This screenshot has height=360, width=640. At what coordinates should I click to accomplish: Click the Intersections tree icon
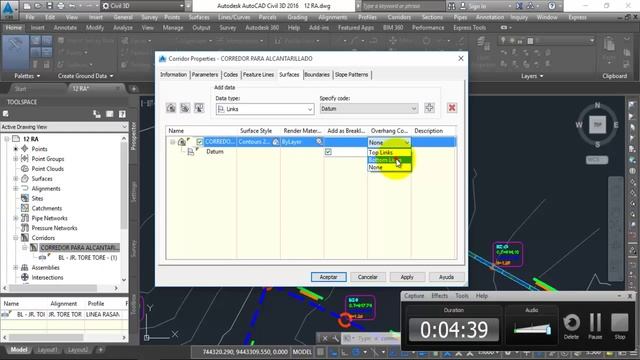point(25,277)
